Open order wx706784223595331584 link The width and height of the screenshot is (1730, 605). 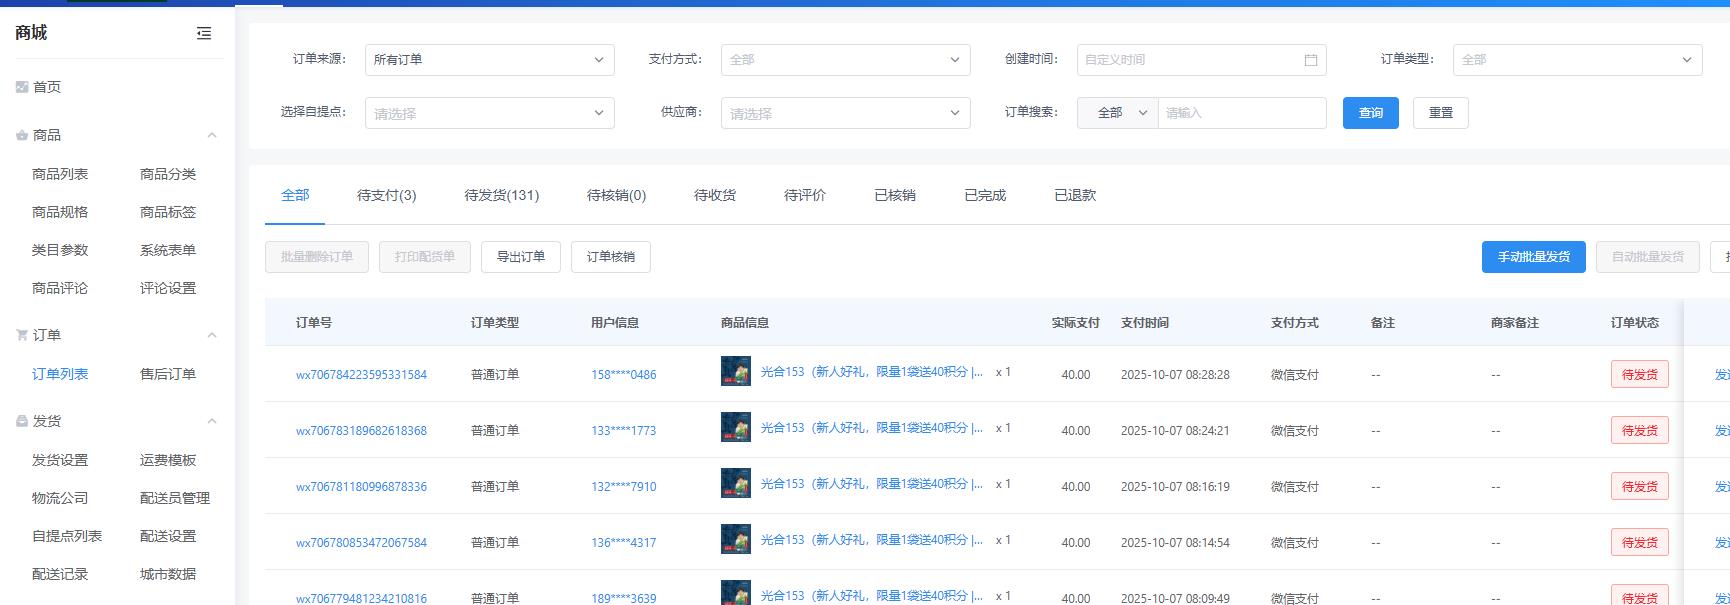pyautogui.click(x=361, y=375)
